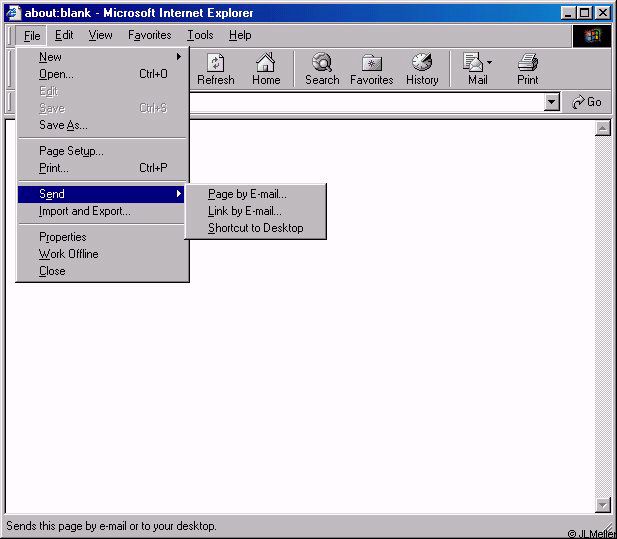The width and height of the screenshot is (617, 539).
Task: Choose Open... from File menu
Action: pos(102,74)
